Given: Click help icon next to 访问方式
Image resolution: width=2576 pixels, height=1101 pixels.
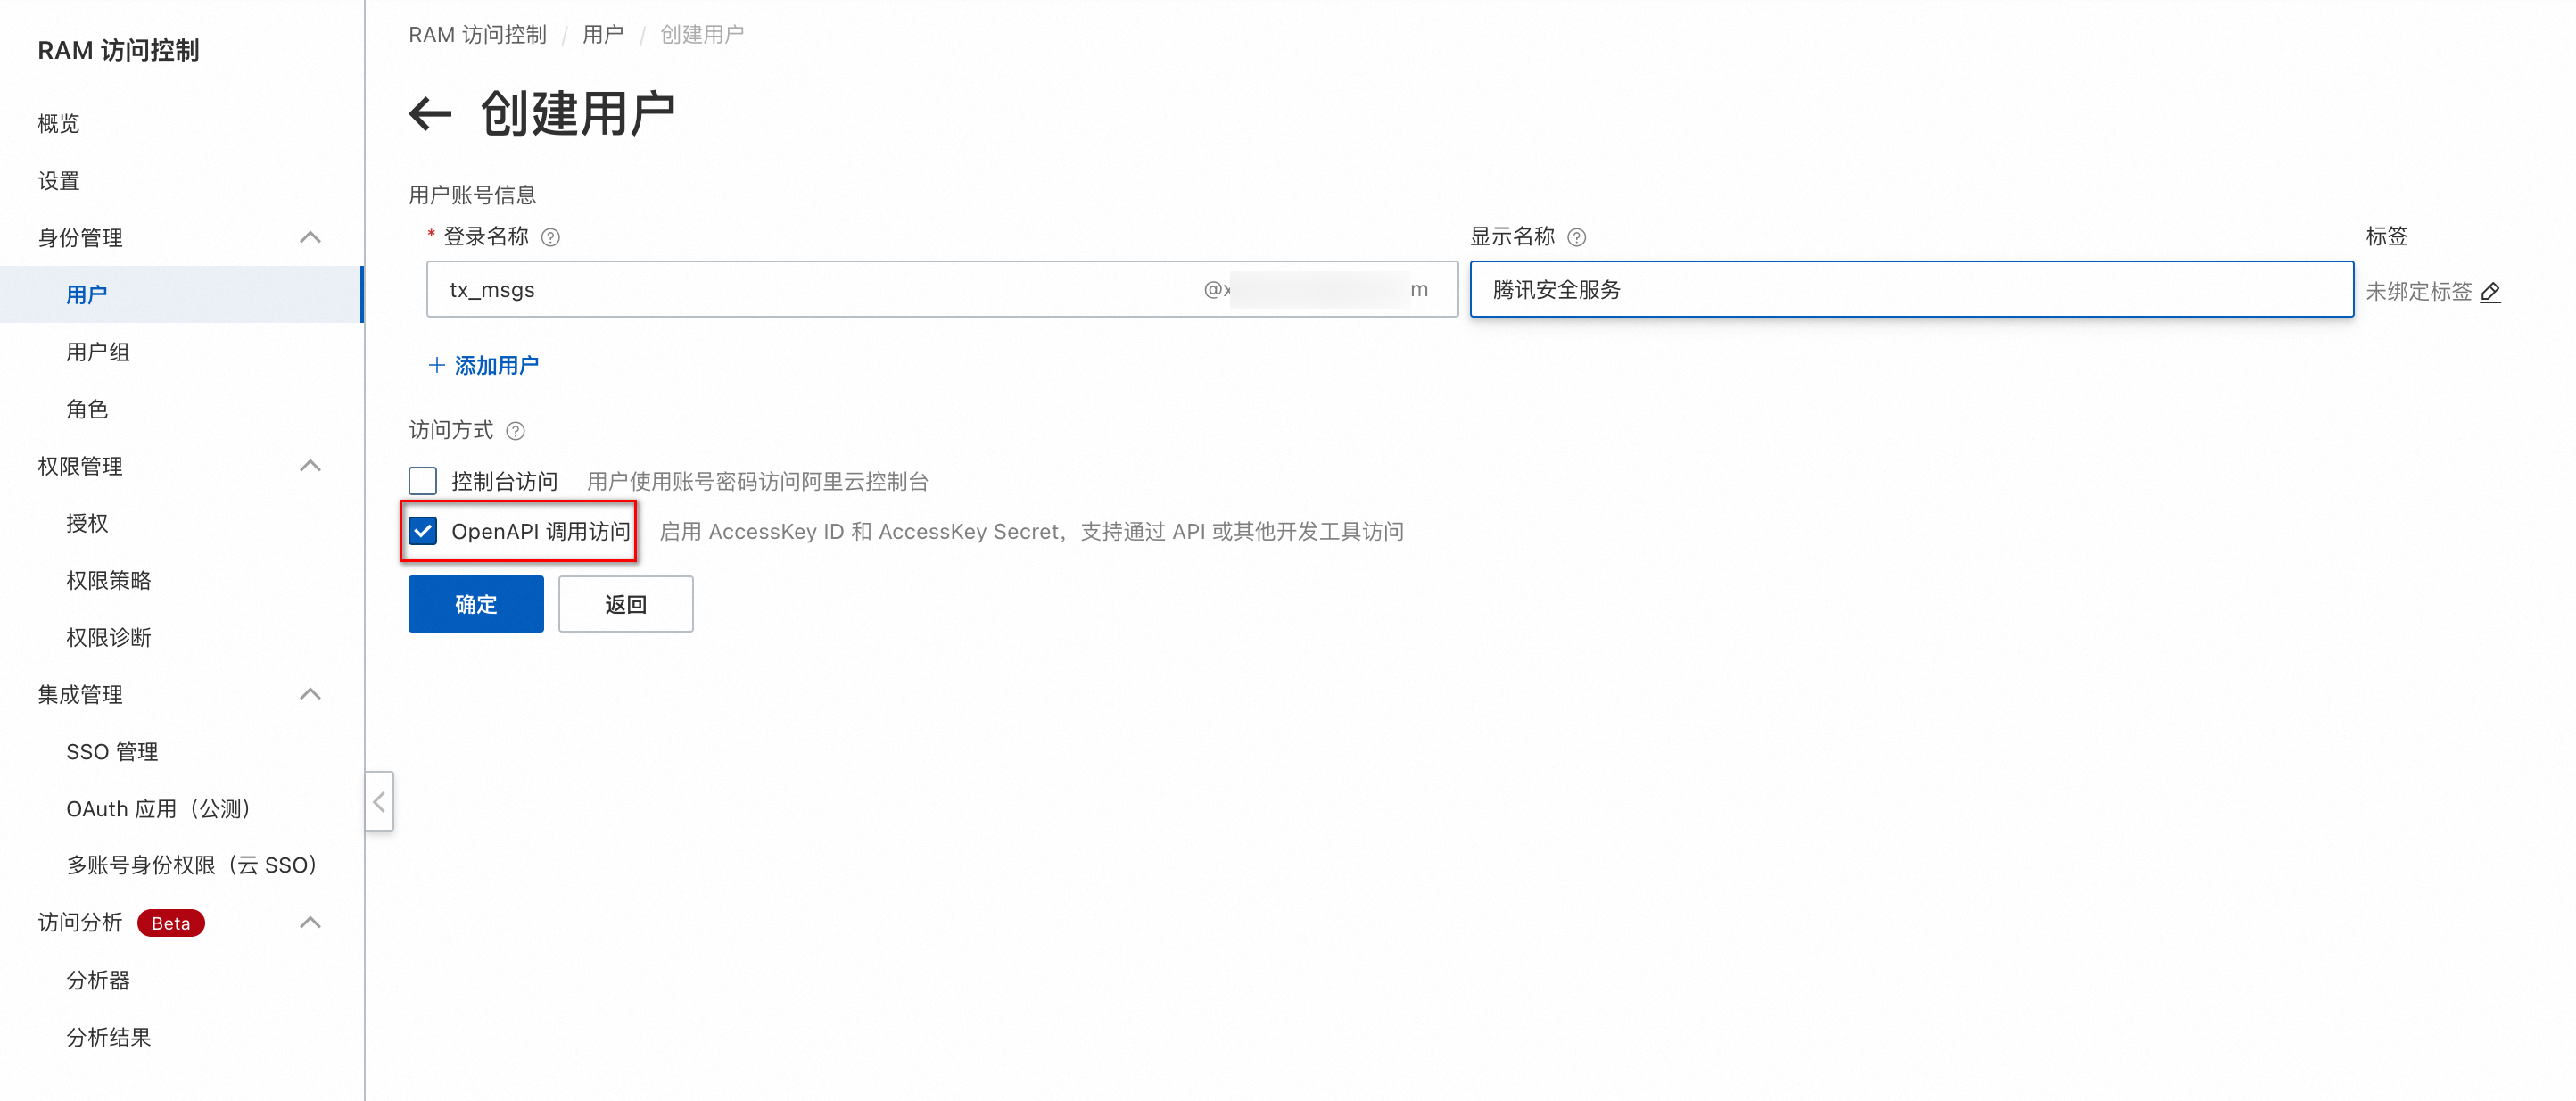Looking at the screenshot, I should (515, 431).
